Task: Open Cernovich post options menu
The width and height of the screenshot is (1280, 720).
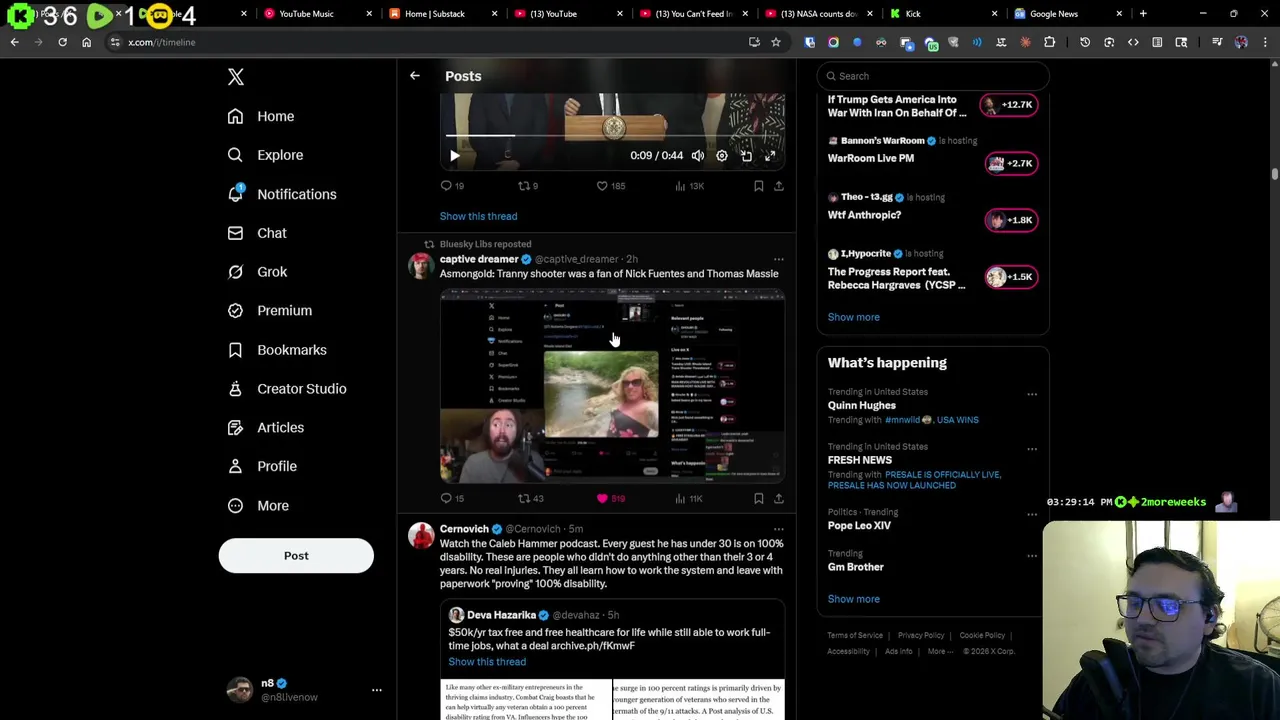Action: point(779,530)
